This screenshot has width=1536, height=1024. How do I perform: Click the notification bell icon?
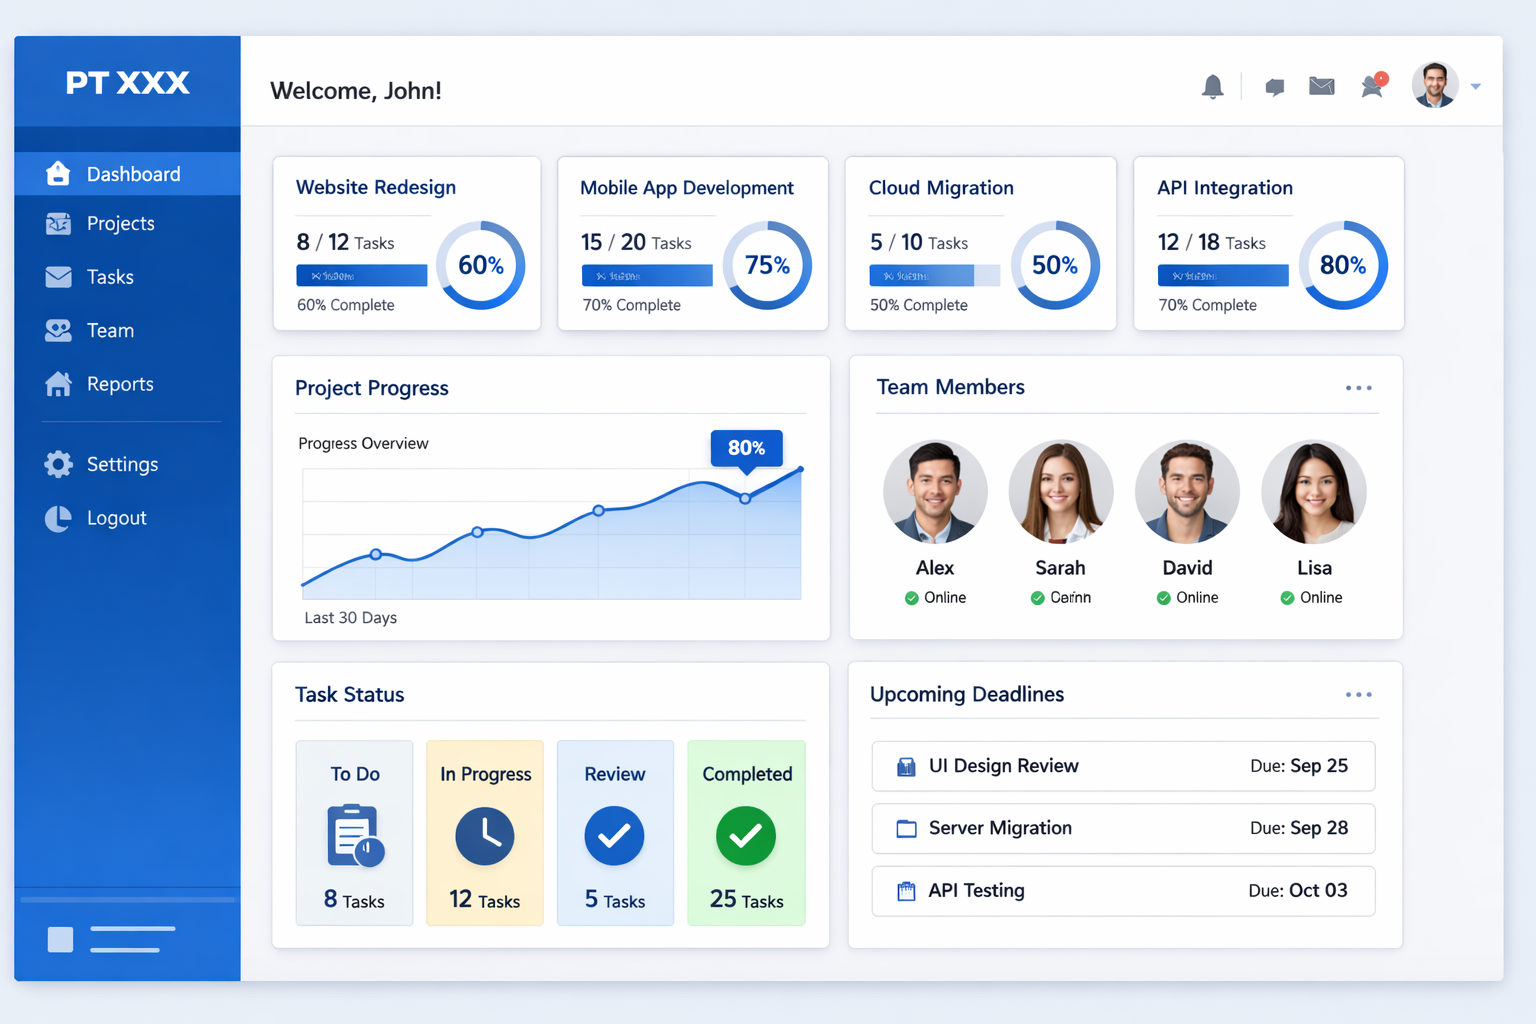tap(1212, 87)
